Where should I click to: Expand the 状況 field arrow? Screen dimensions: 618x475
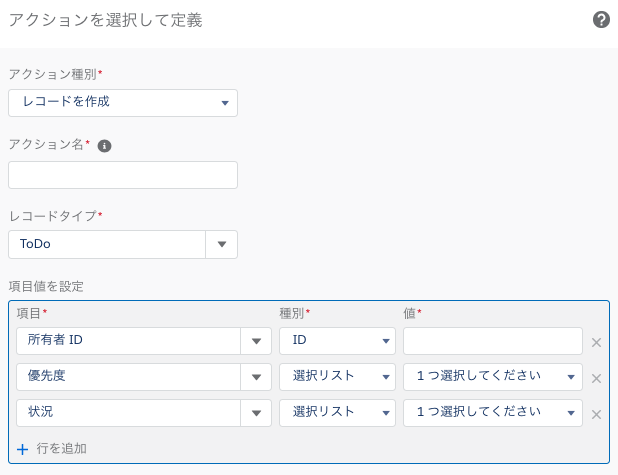(256, 413)
